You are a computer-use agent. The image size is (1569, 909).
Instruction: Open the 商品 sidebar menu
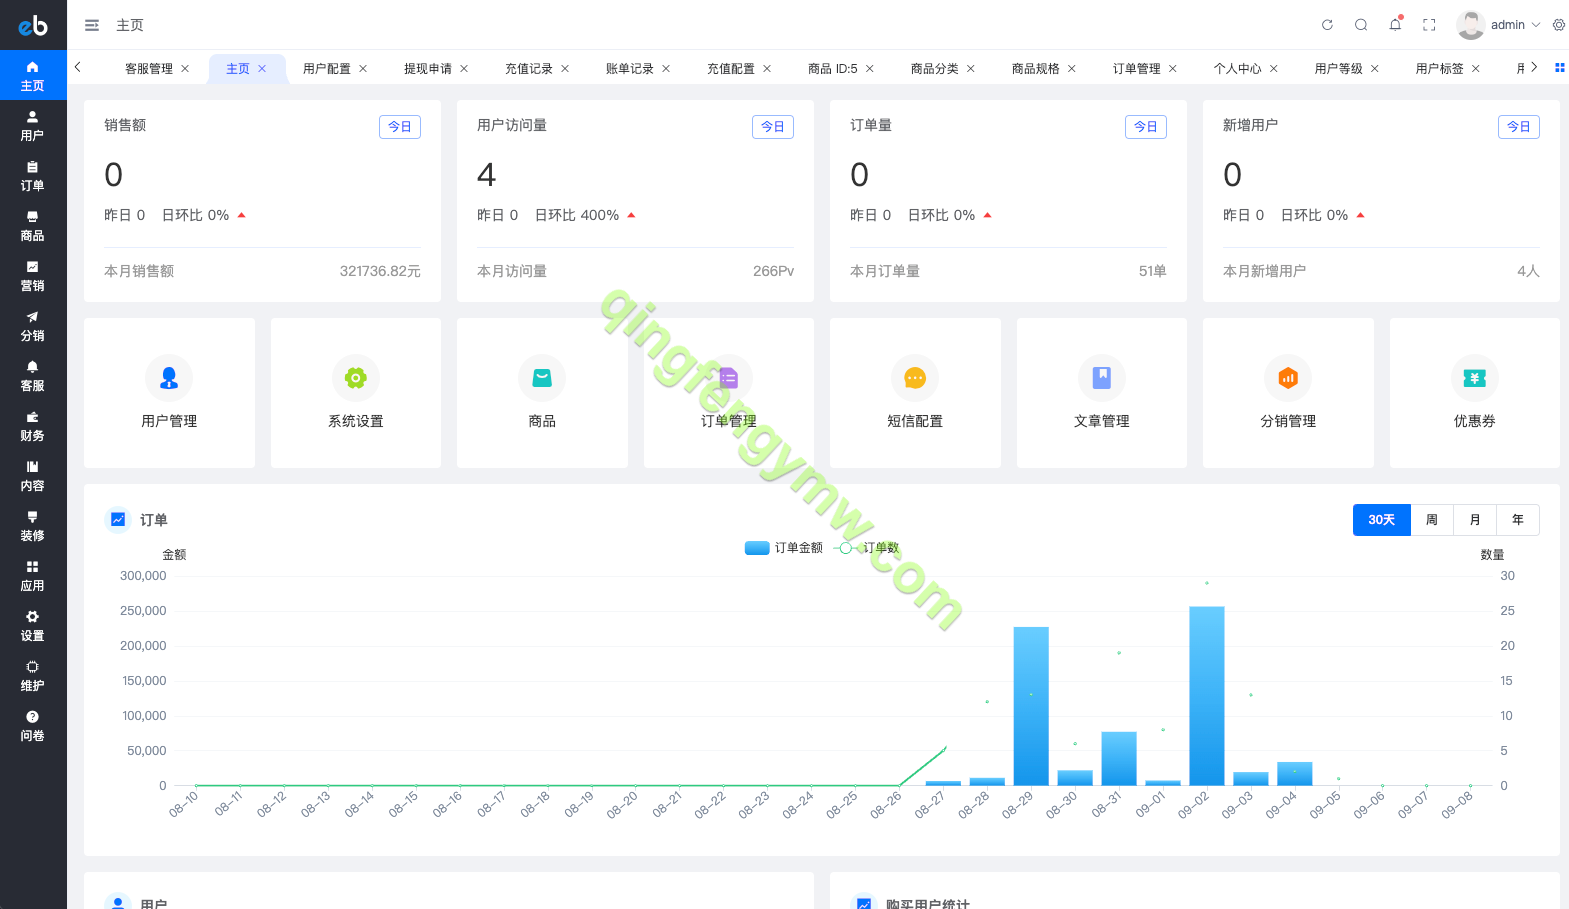[x=33, y=225]
